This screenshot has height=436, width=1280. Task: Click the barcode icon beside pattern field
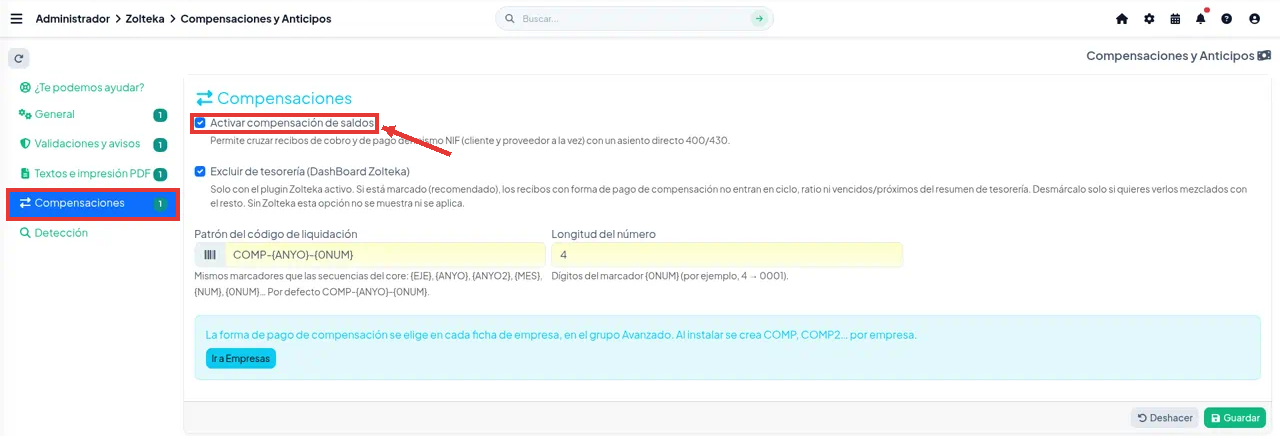[x=210, y=255]
